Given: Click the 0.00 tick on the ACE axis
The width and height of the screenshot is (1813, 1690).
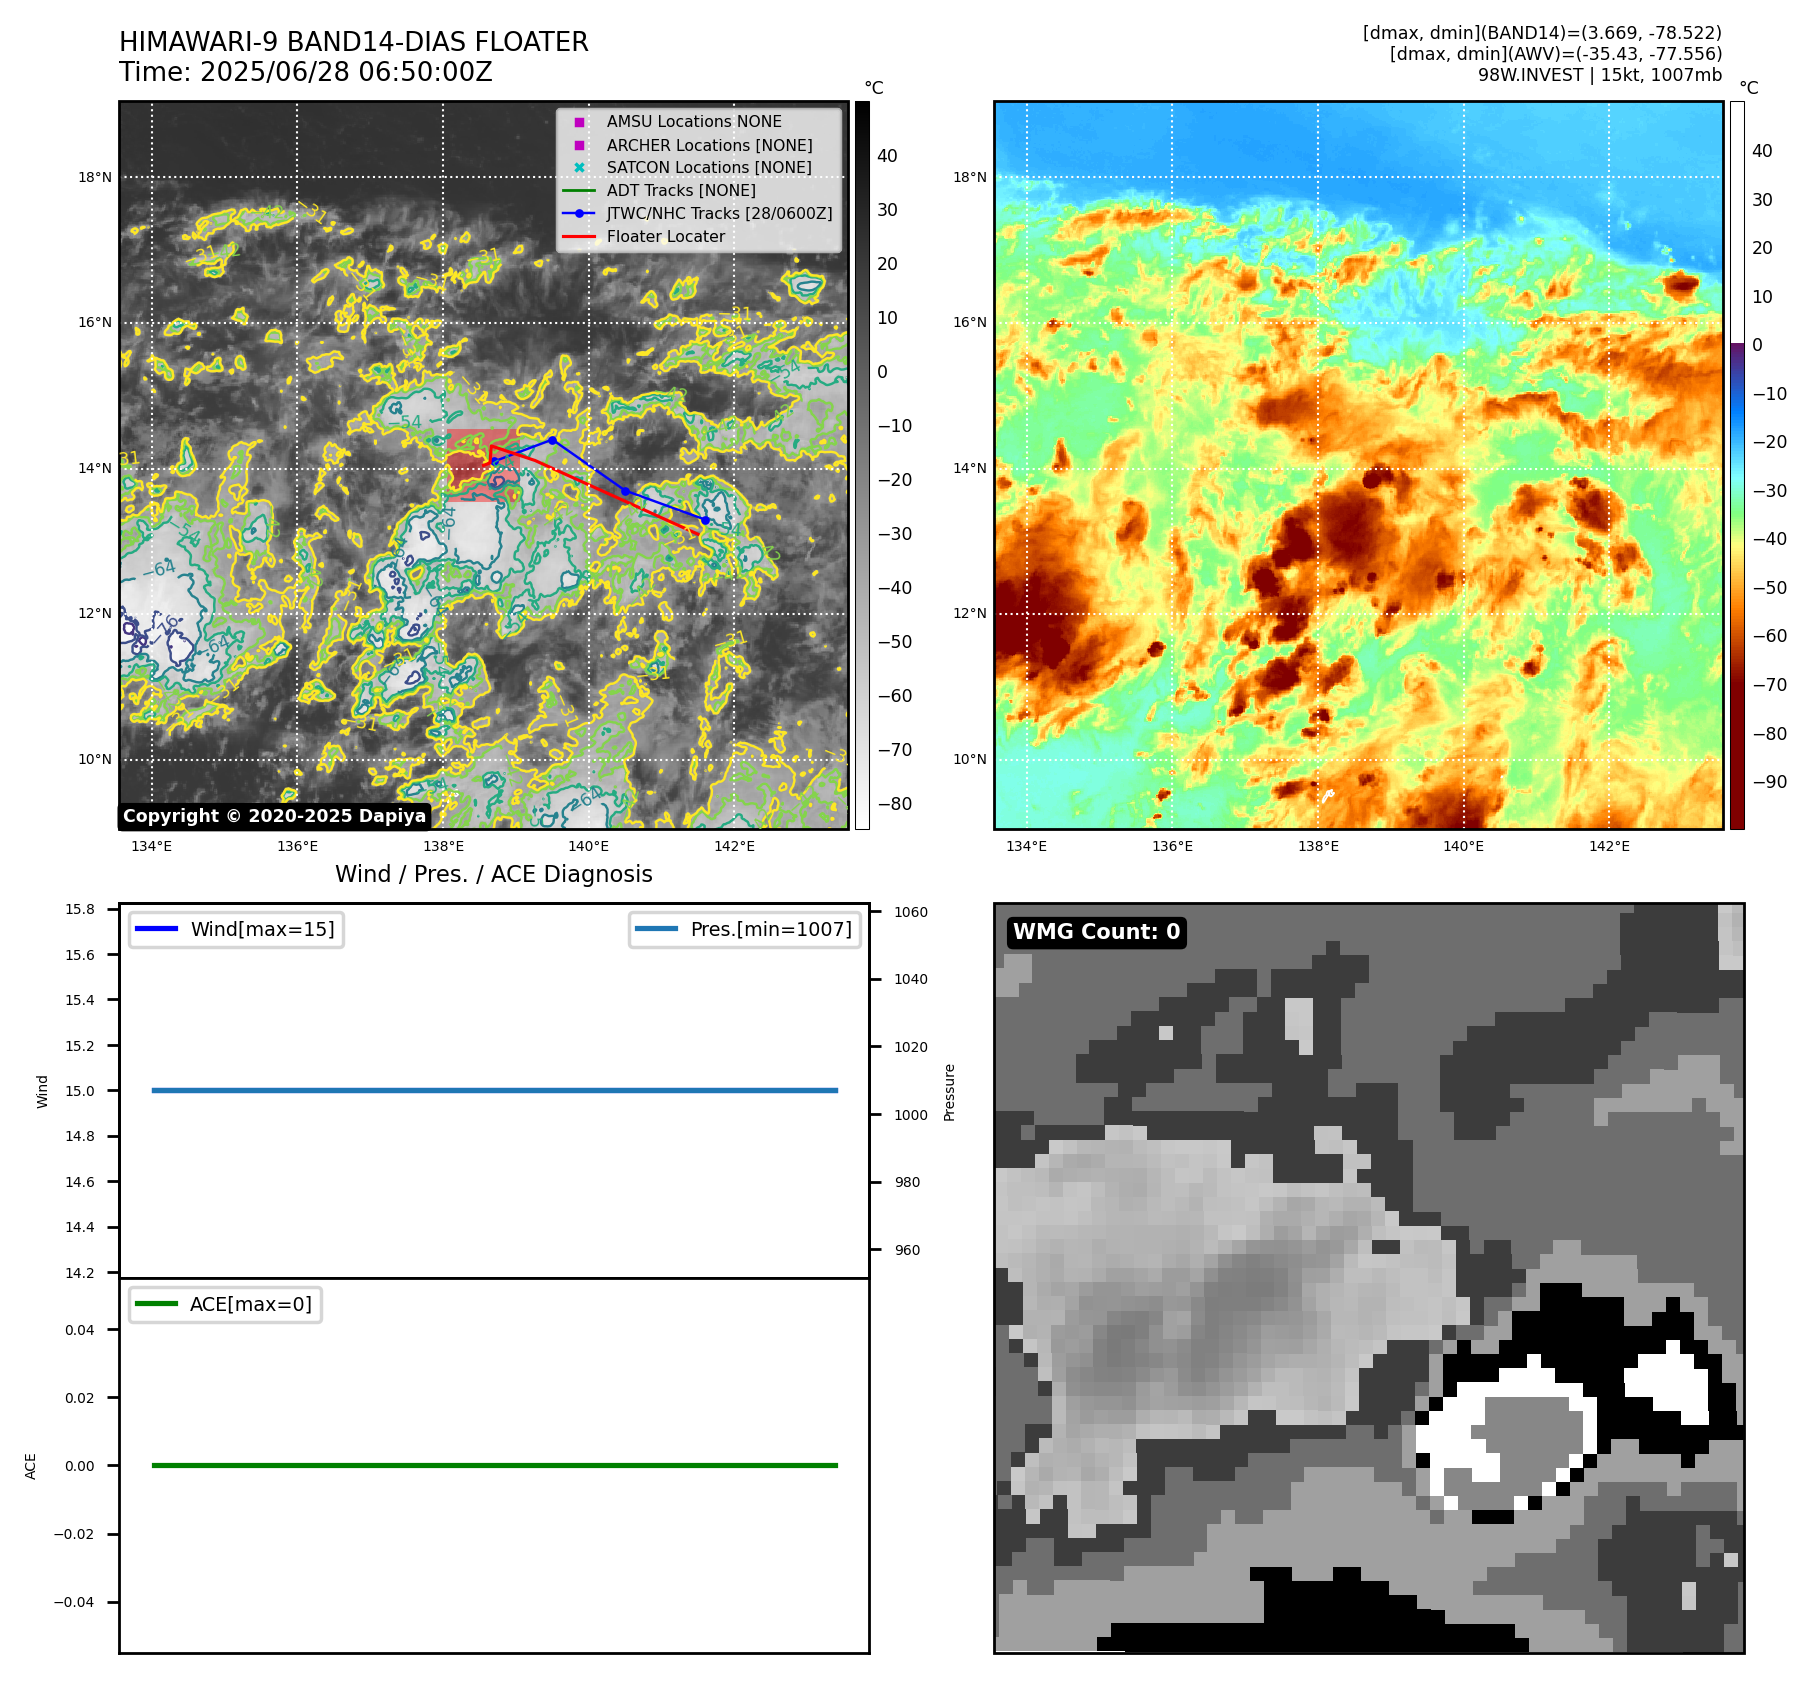Looking at the screenshot, I should point(80,1466).
